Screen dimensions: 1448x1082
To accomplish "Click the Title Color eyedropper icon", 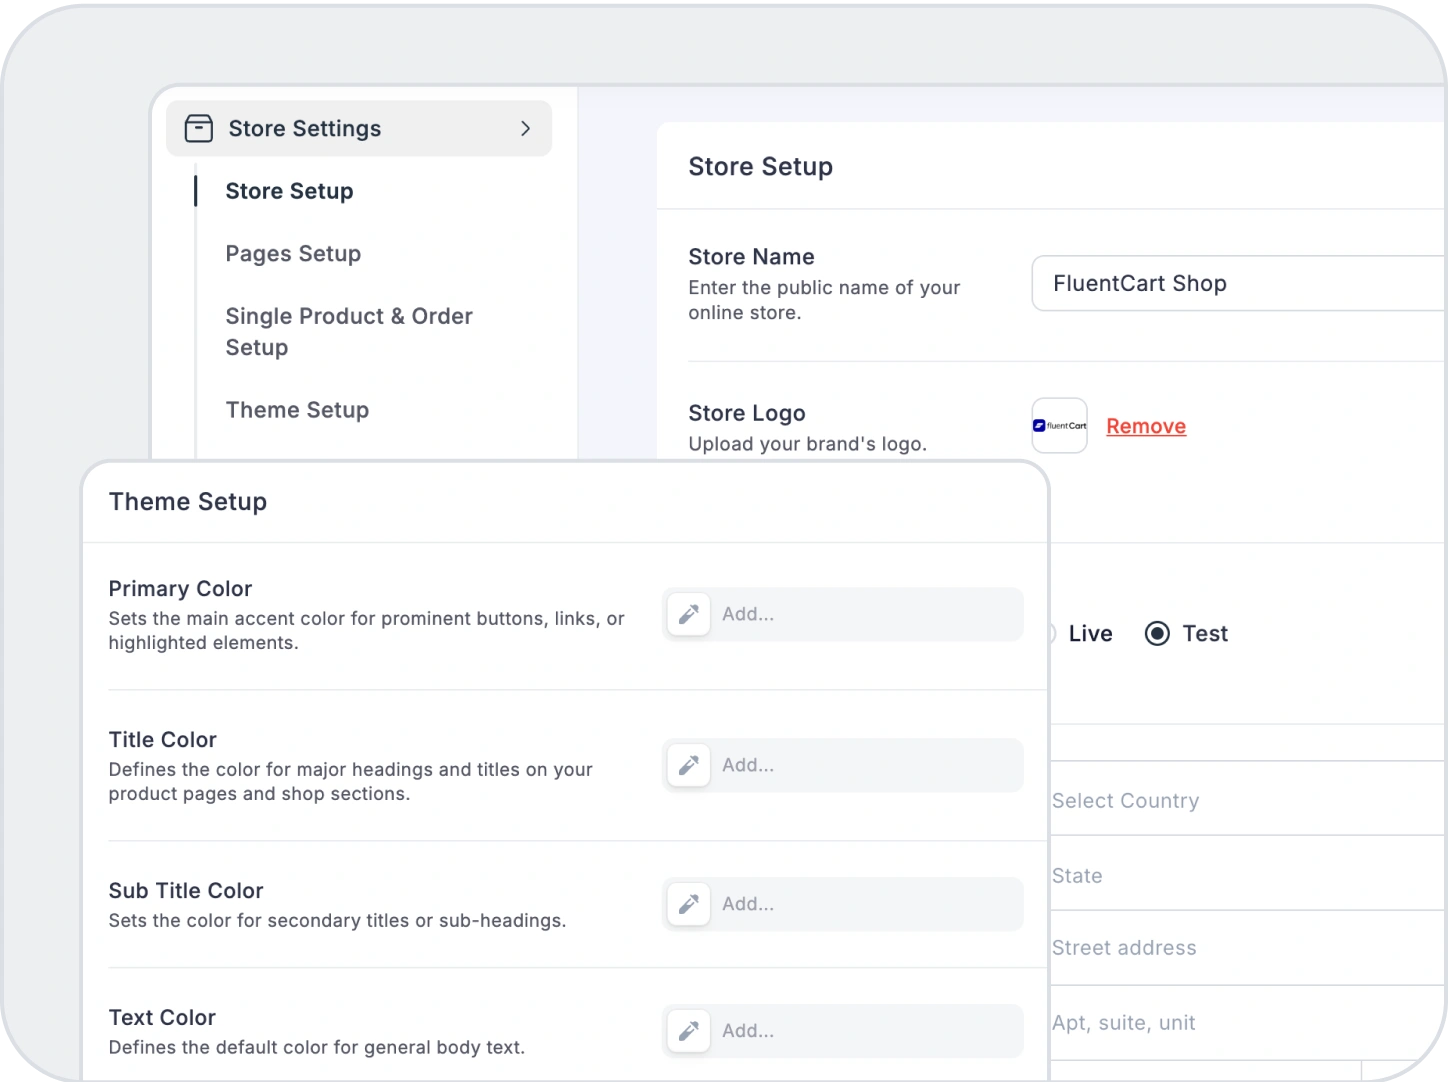I will 688,765.
